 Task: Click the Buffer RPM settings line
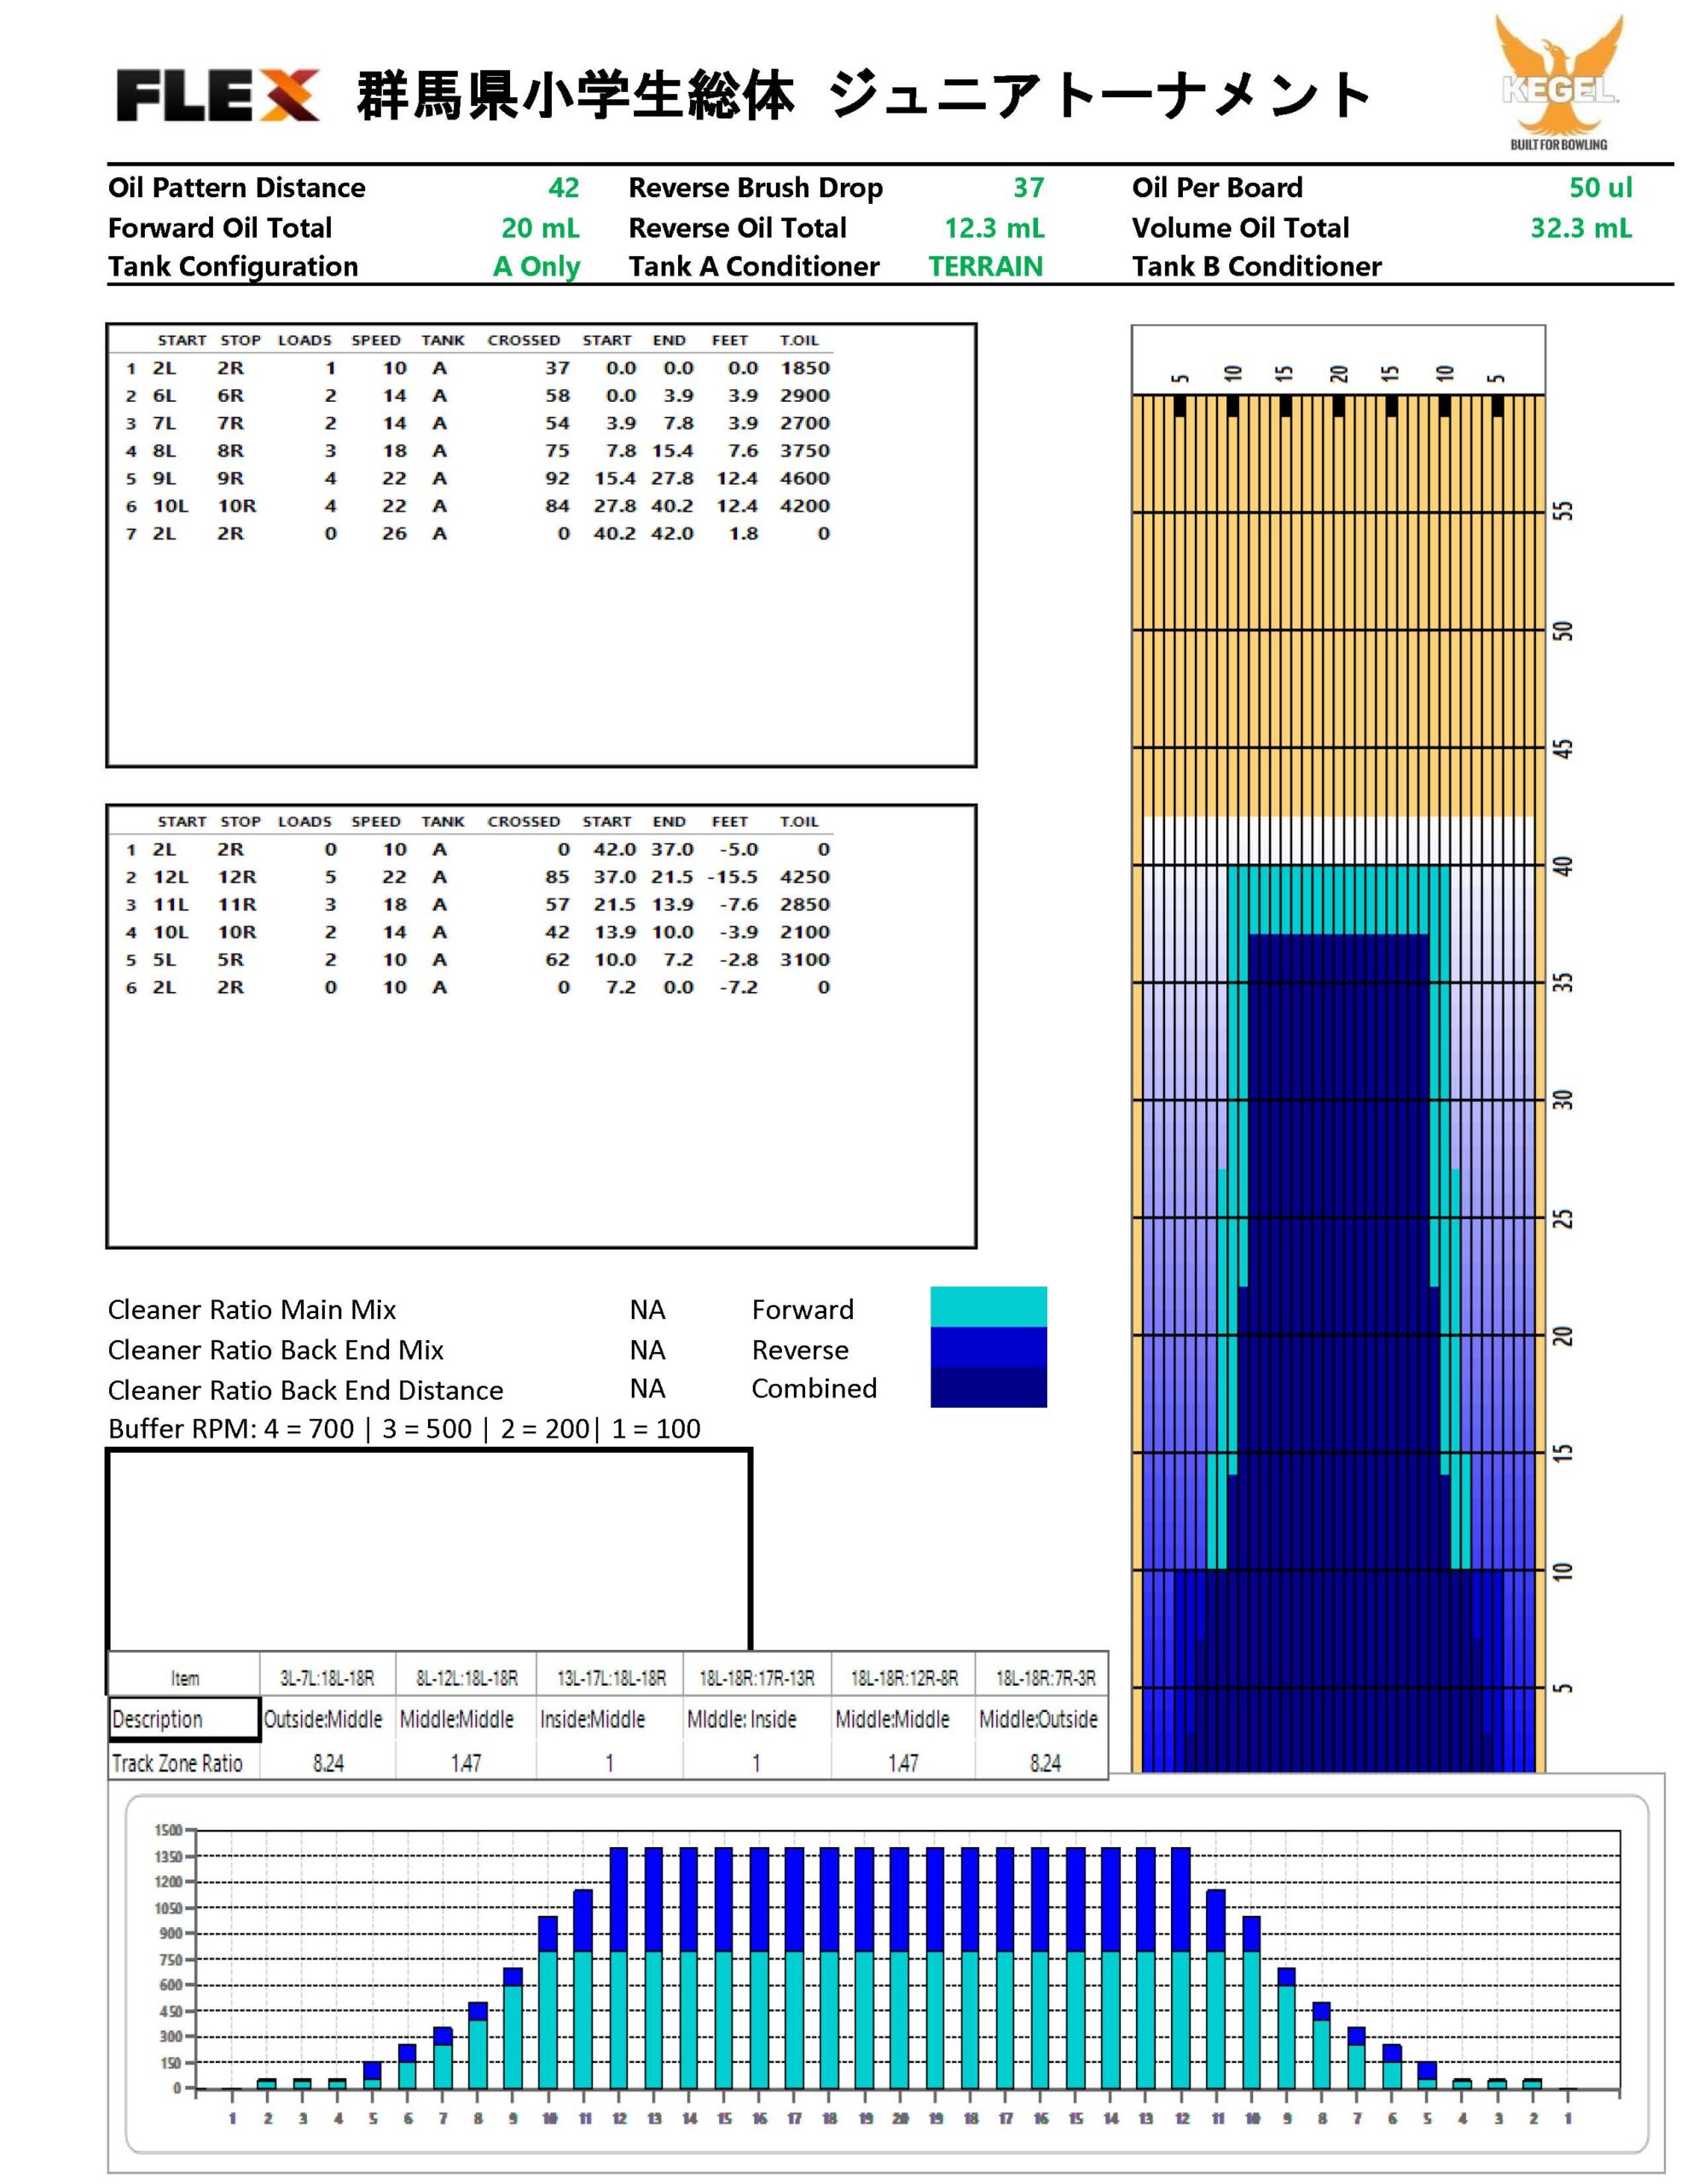(404, 1429)
